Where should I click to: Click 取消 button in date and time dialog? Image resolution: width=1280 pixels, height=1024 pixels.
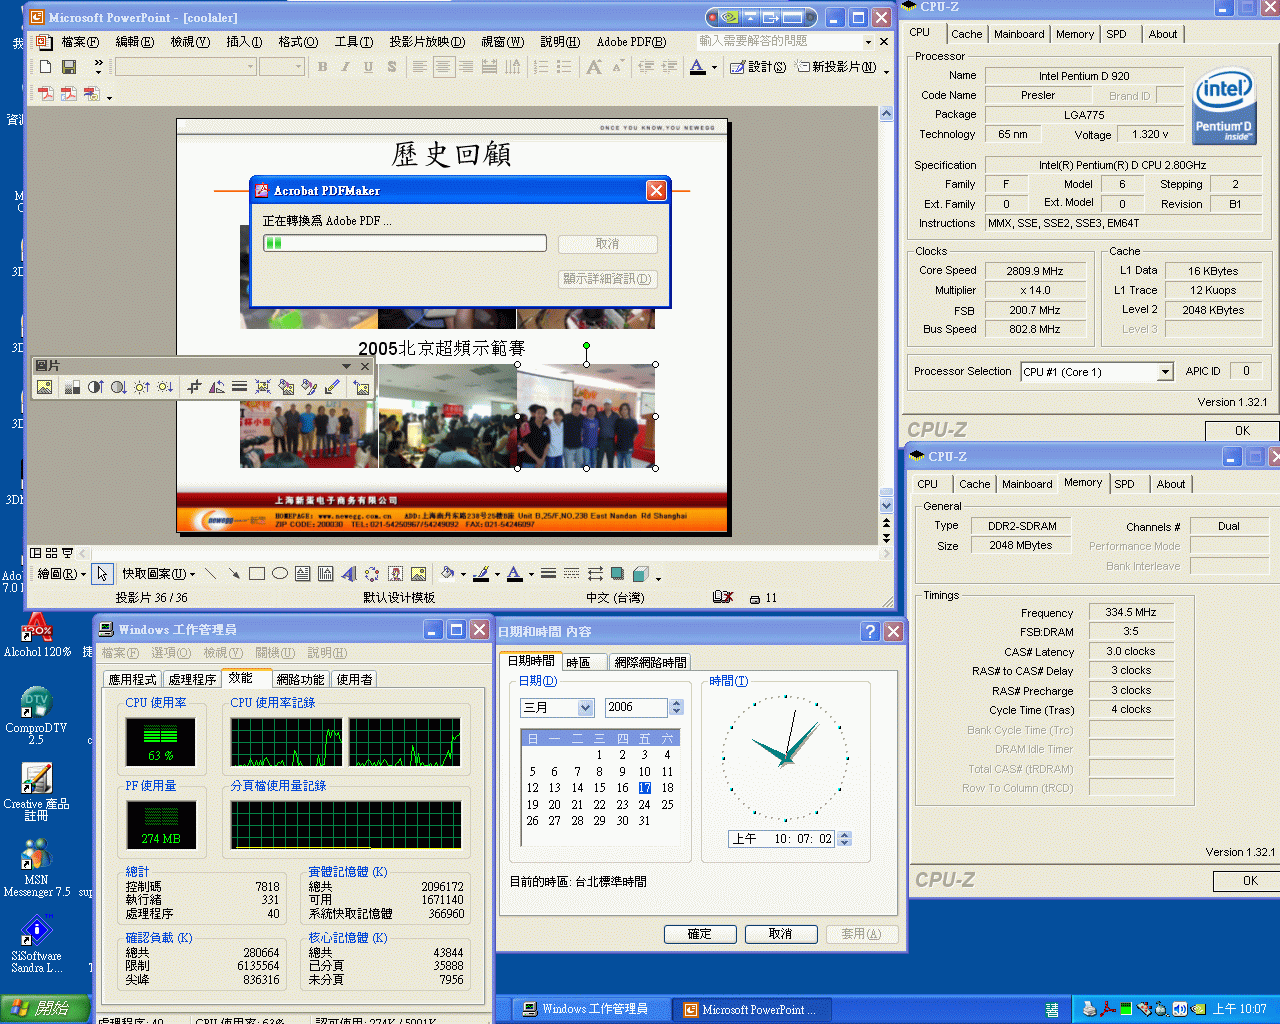click(781, 934)
